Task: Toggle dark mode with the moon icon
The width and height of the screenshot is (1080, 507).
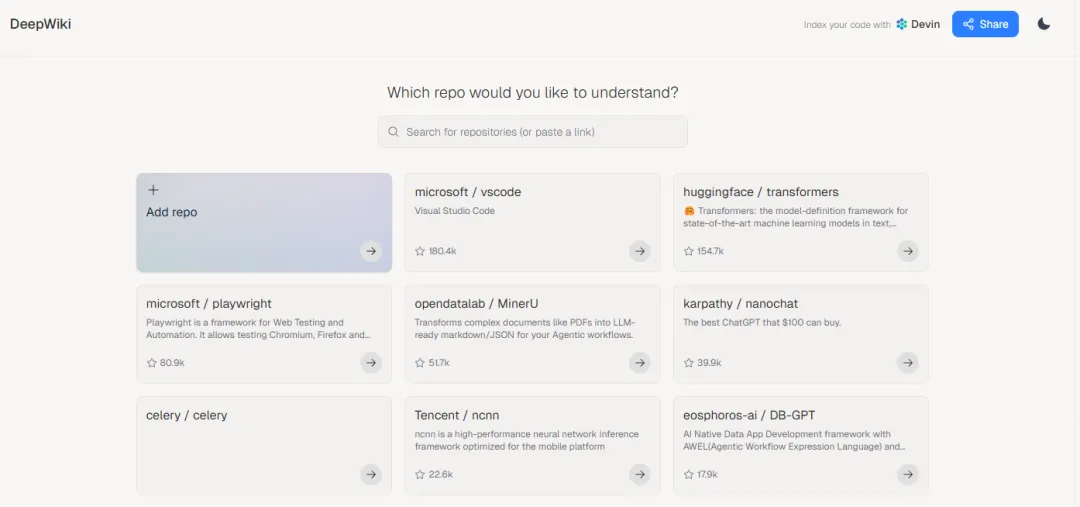Action: coord(1044,24)
